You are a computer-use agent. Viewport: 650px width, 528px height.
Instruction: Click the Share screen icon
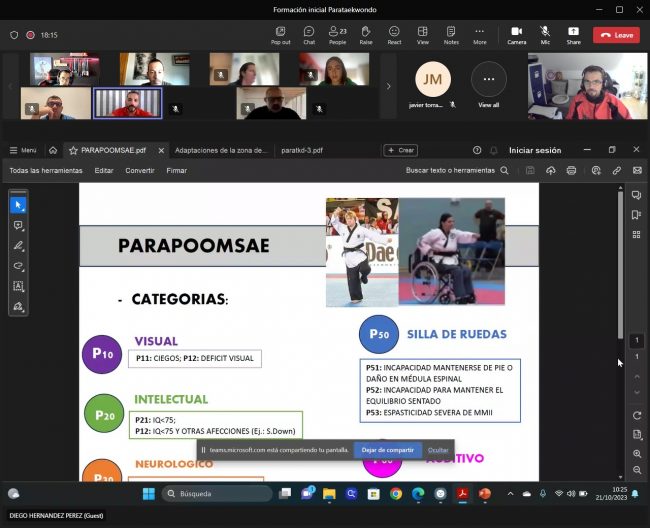573,34
